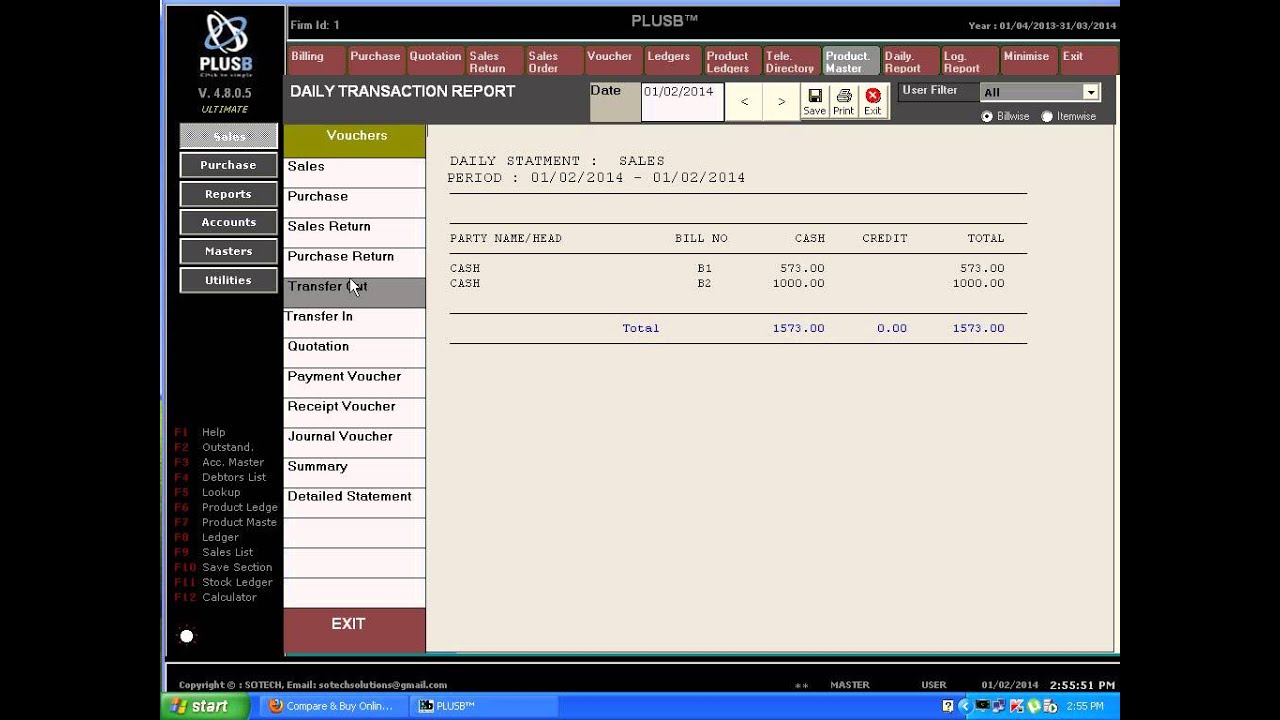Click the Utilities sidebar button
This screenshot has height=720, width=1280.
point(229,280)
